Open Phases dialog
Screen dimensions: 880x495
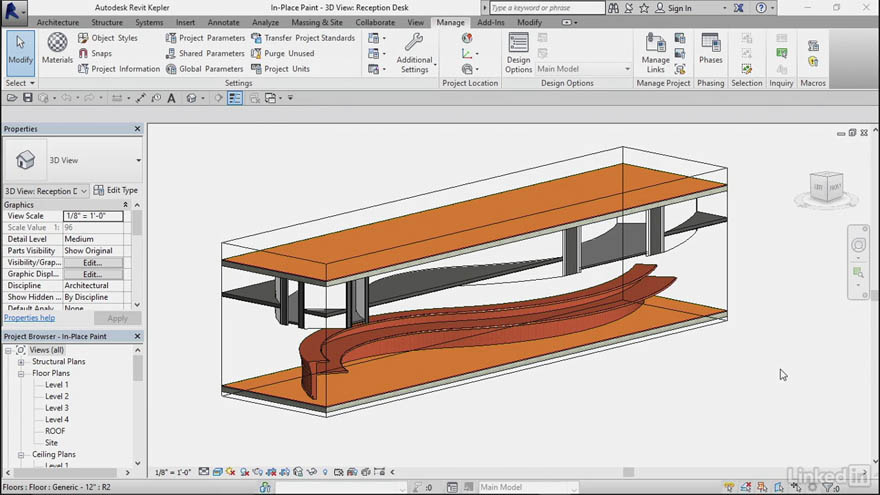tap(711, 48)
